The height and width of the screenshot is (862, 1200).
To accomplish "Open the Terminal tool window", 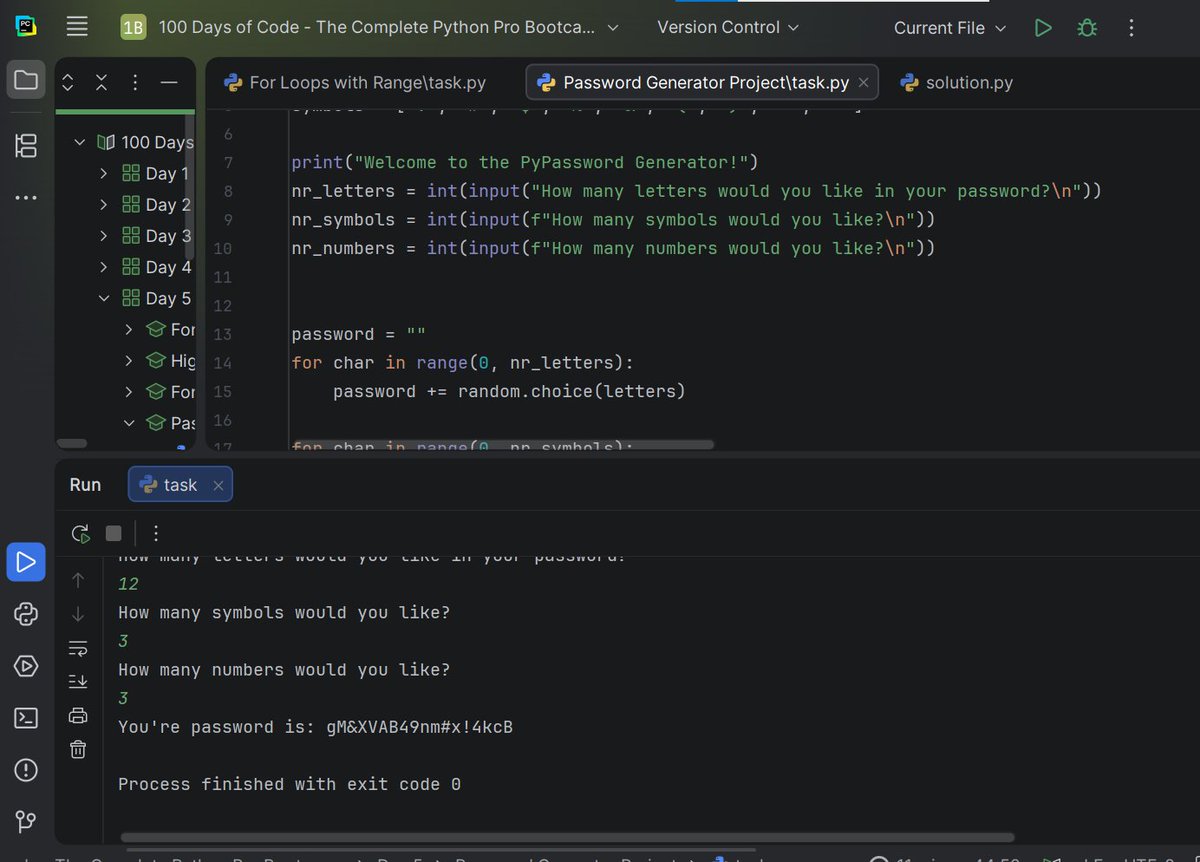I will tap(26, 717).
